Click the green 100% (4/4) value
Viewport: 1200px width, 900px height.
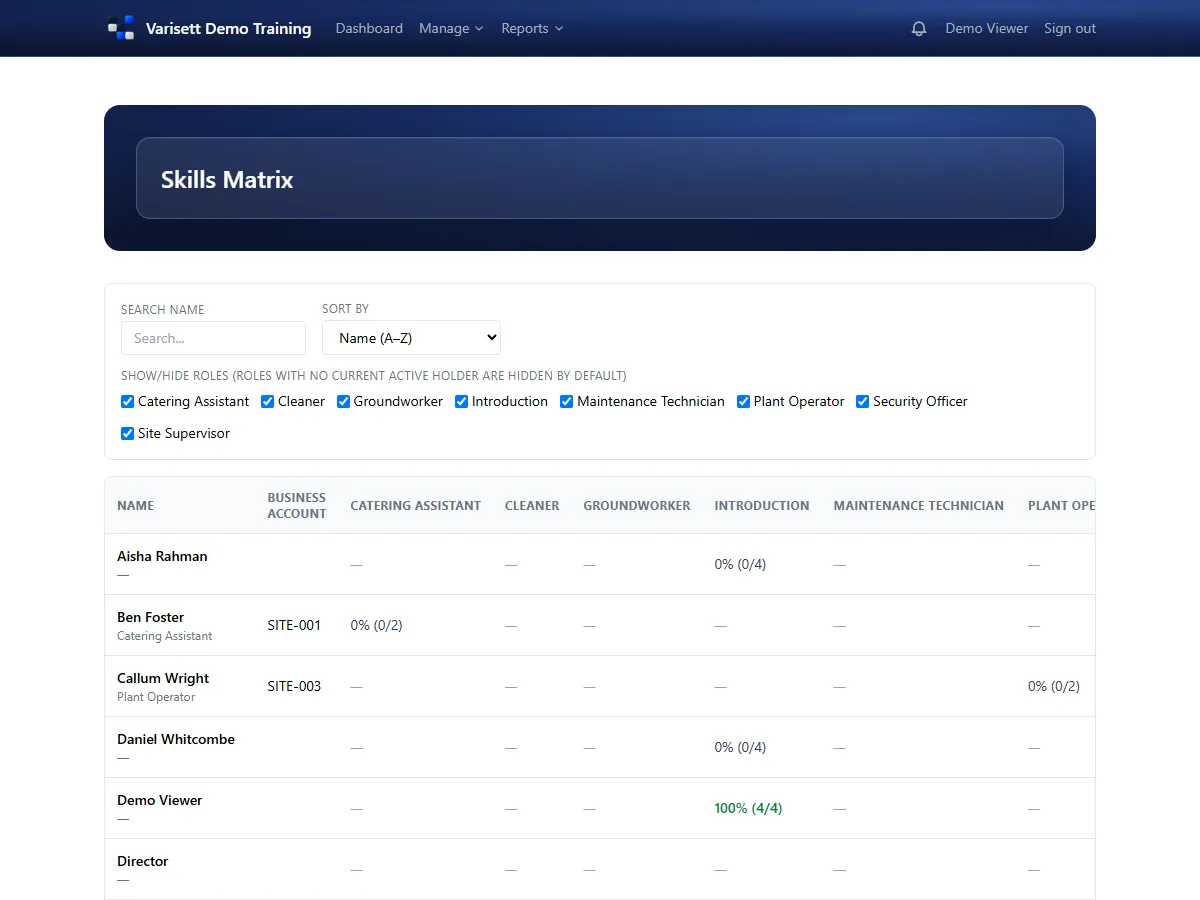[748, 808]
